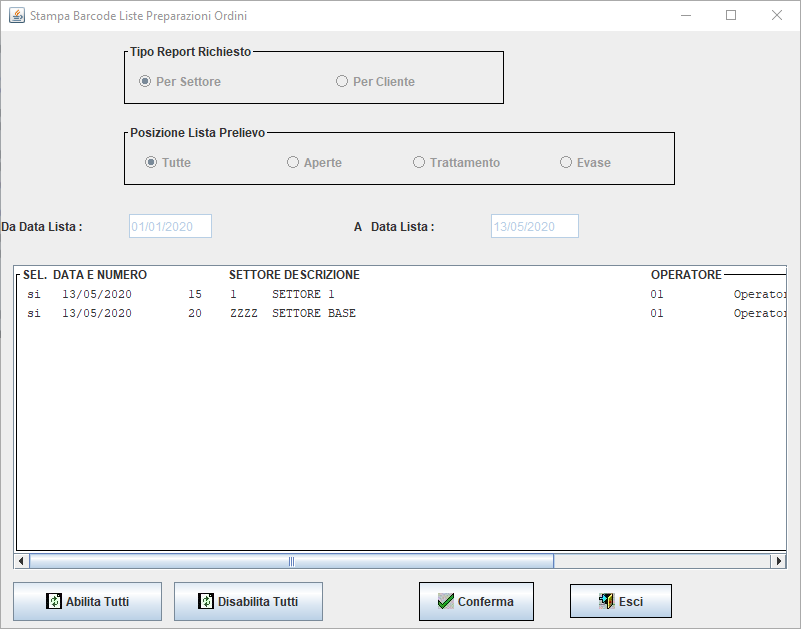Click the Abilita Tutti button icon
Screen dimensions: 801x629
[x=54, y=602]
